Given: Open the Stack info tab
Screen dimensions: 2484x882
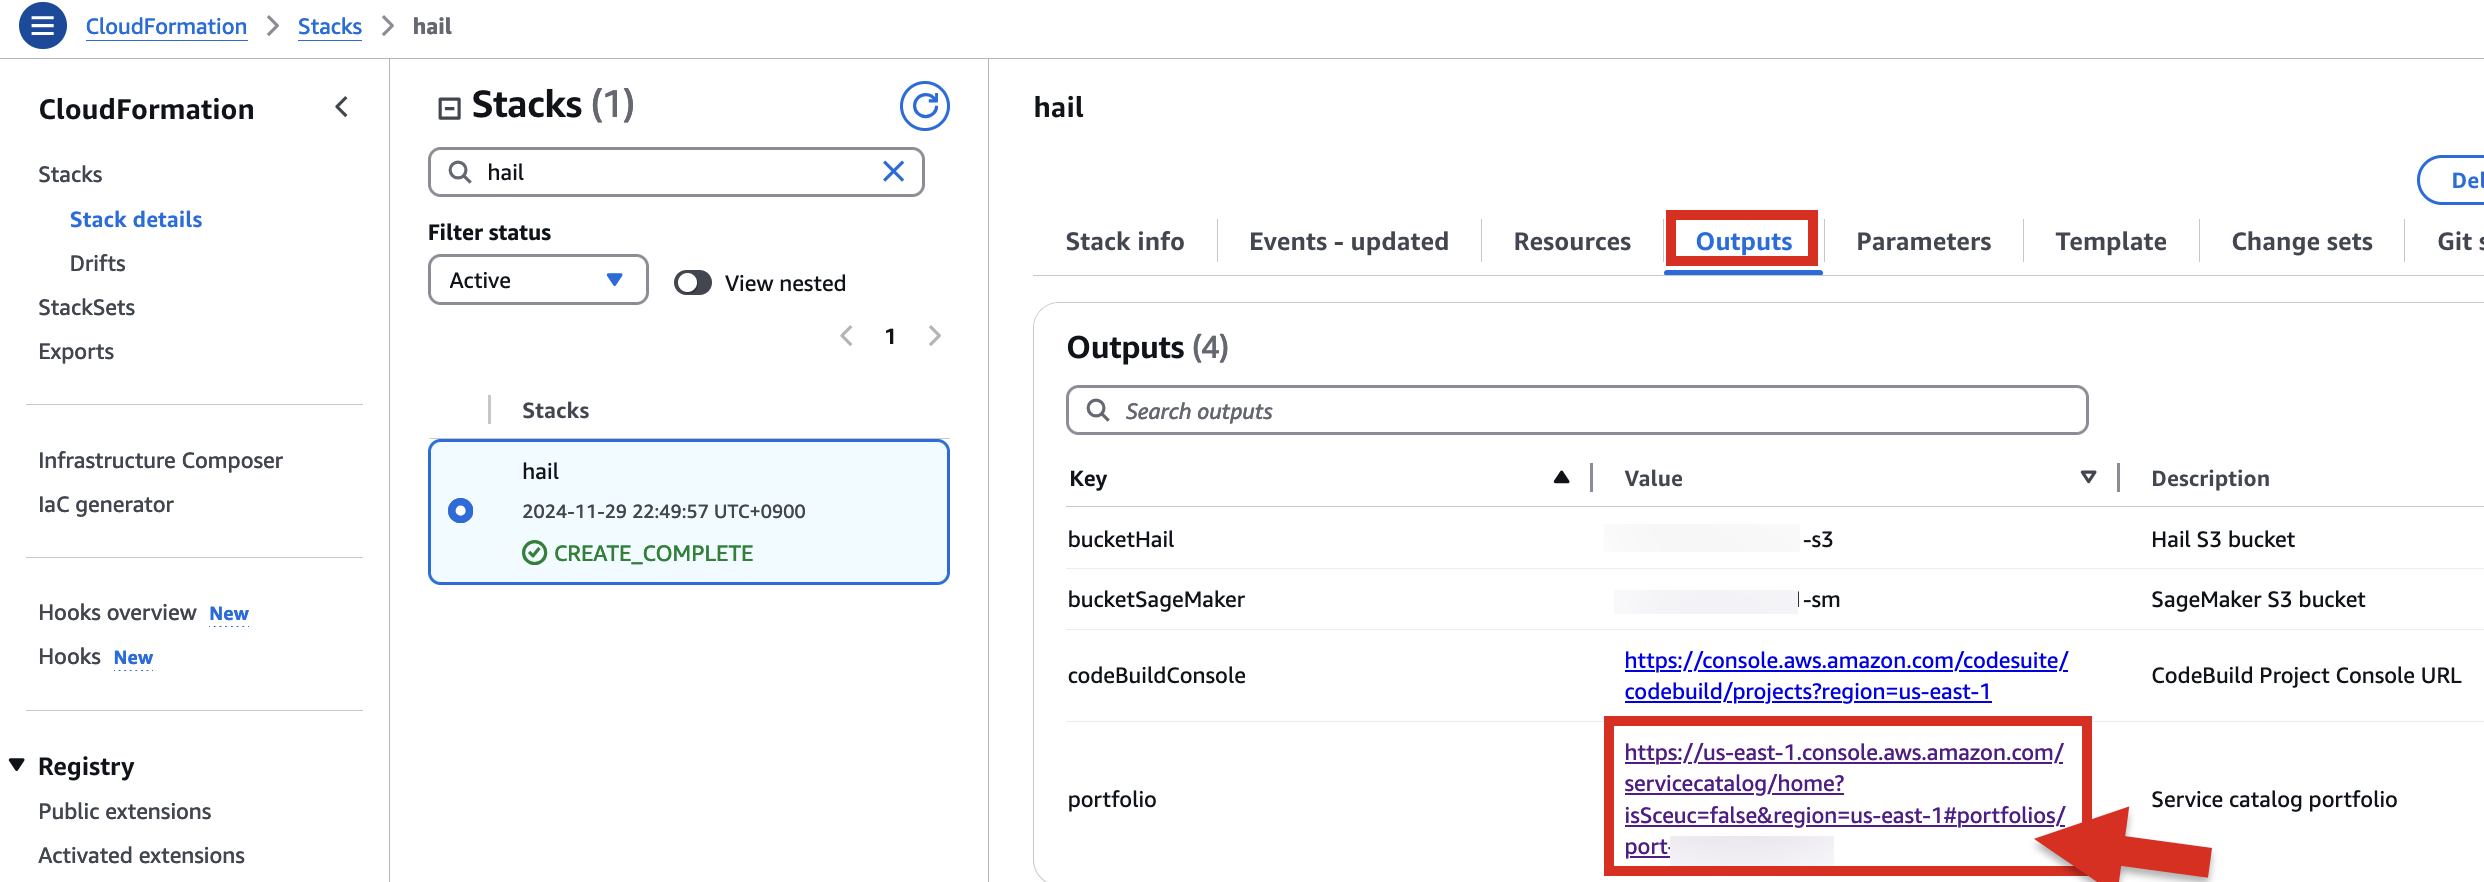Looking at the screenshot, I should tap(1124, 241).
